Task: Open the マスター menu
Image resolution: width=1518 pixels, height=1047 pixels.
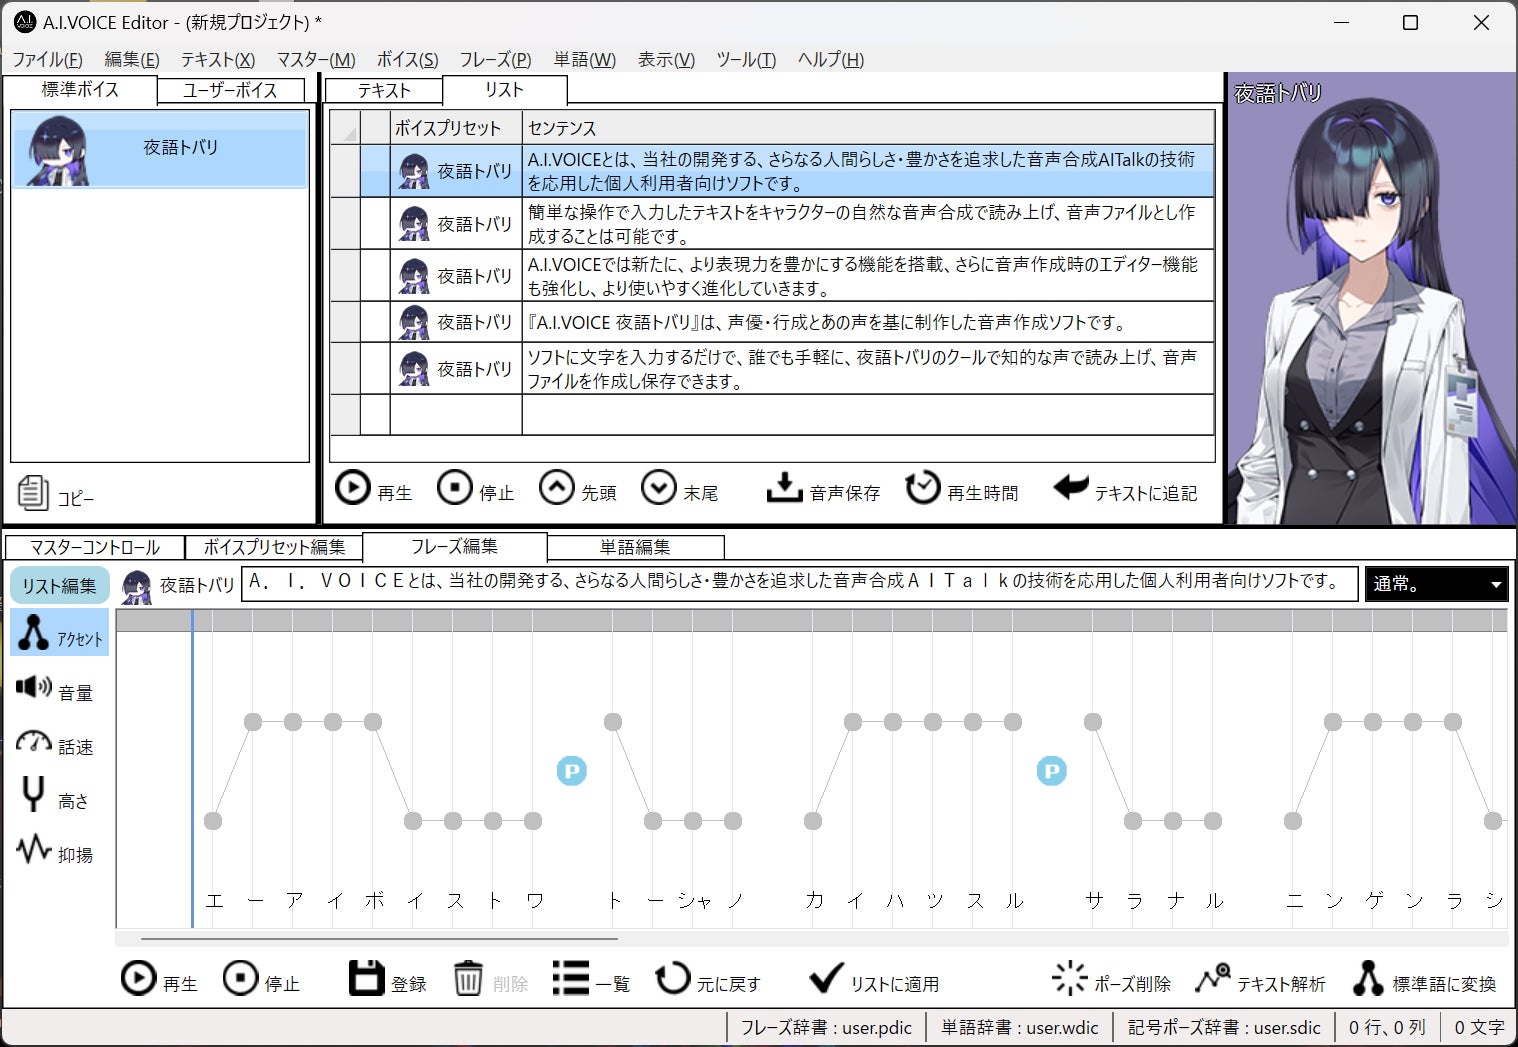Action: coord(316,59)
